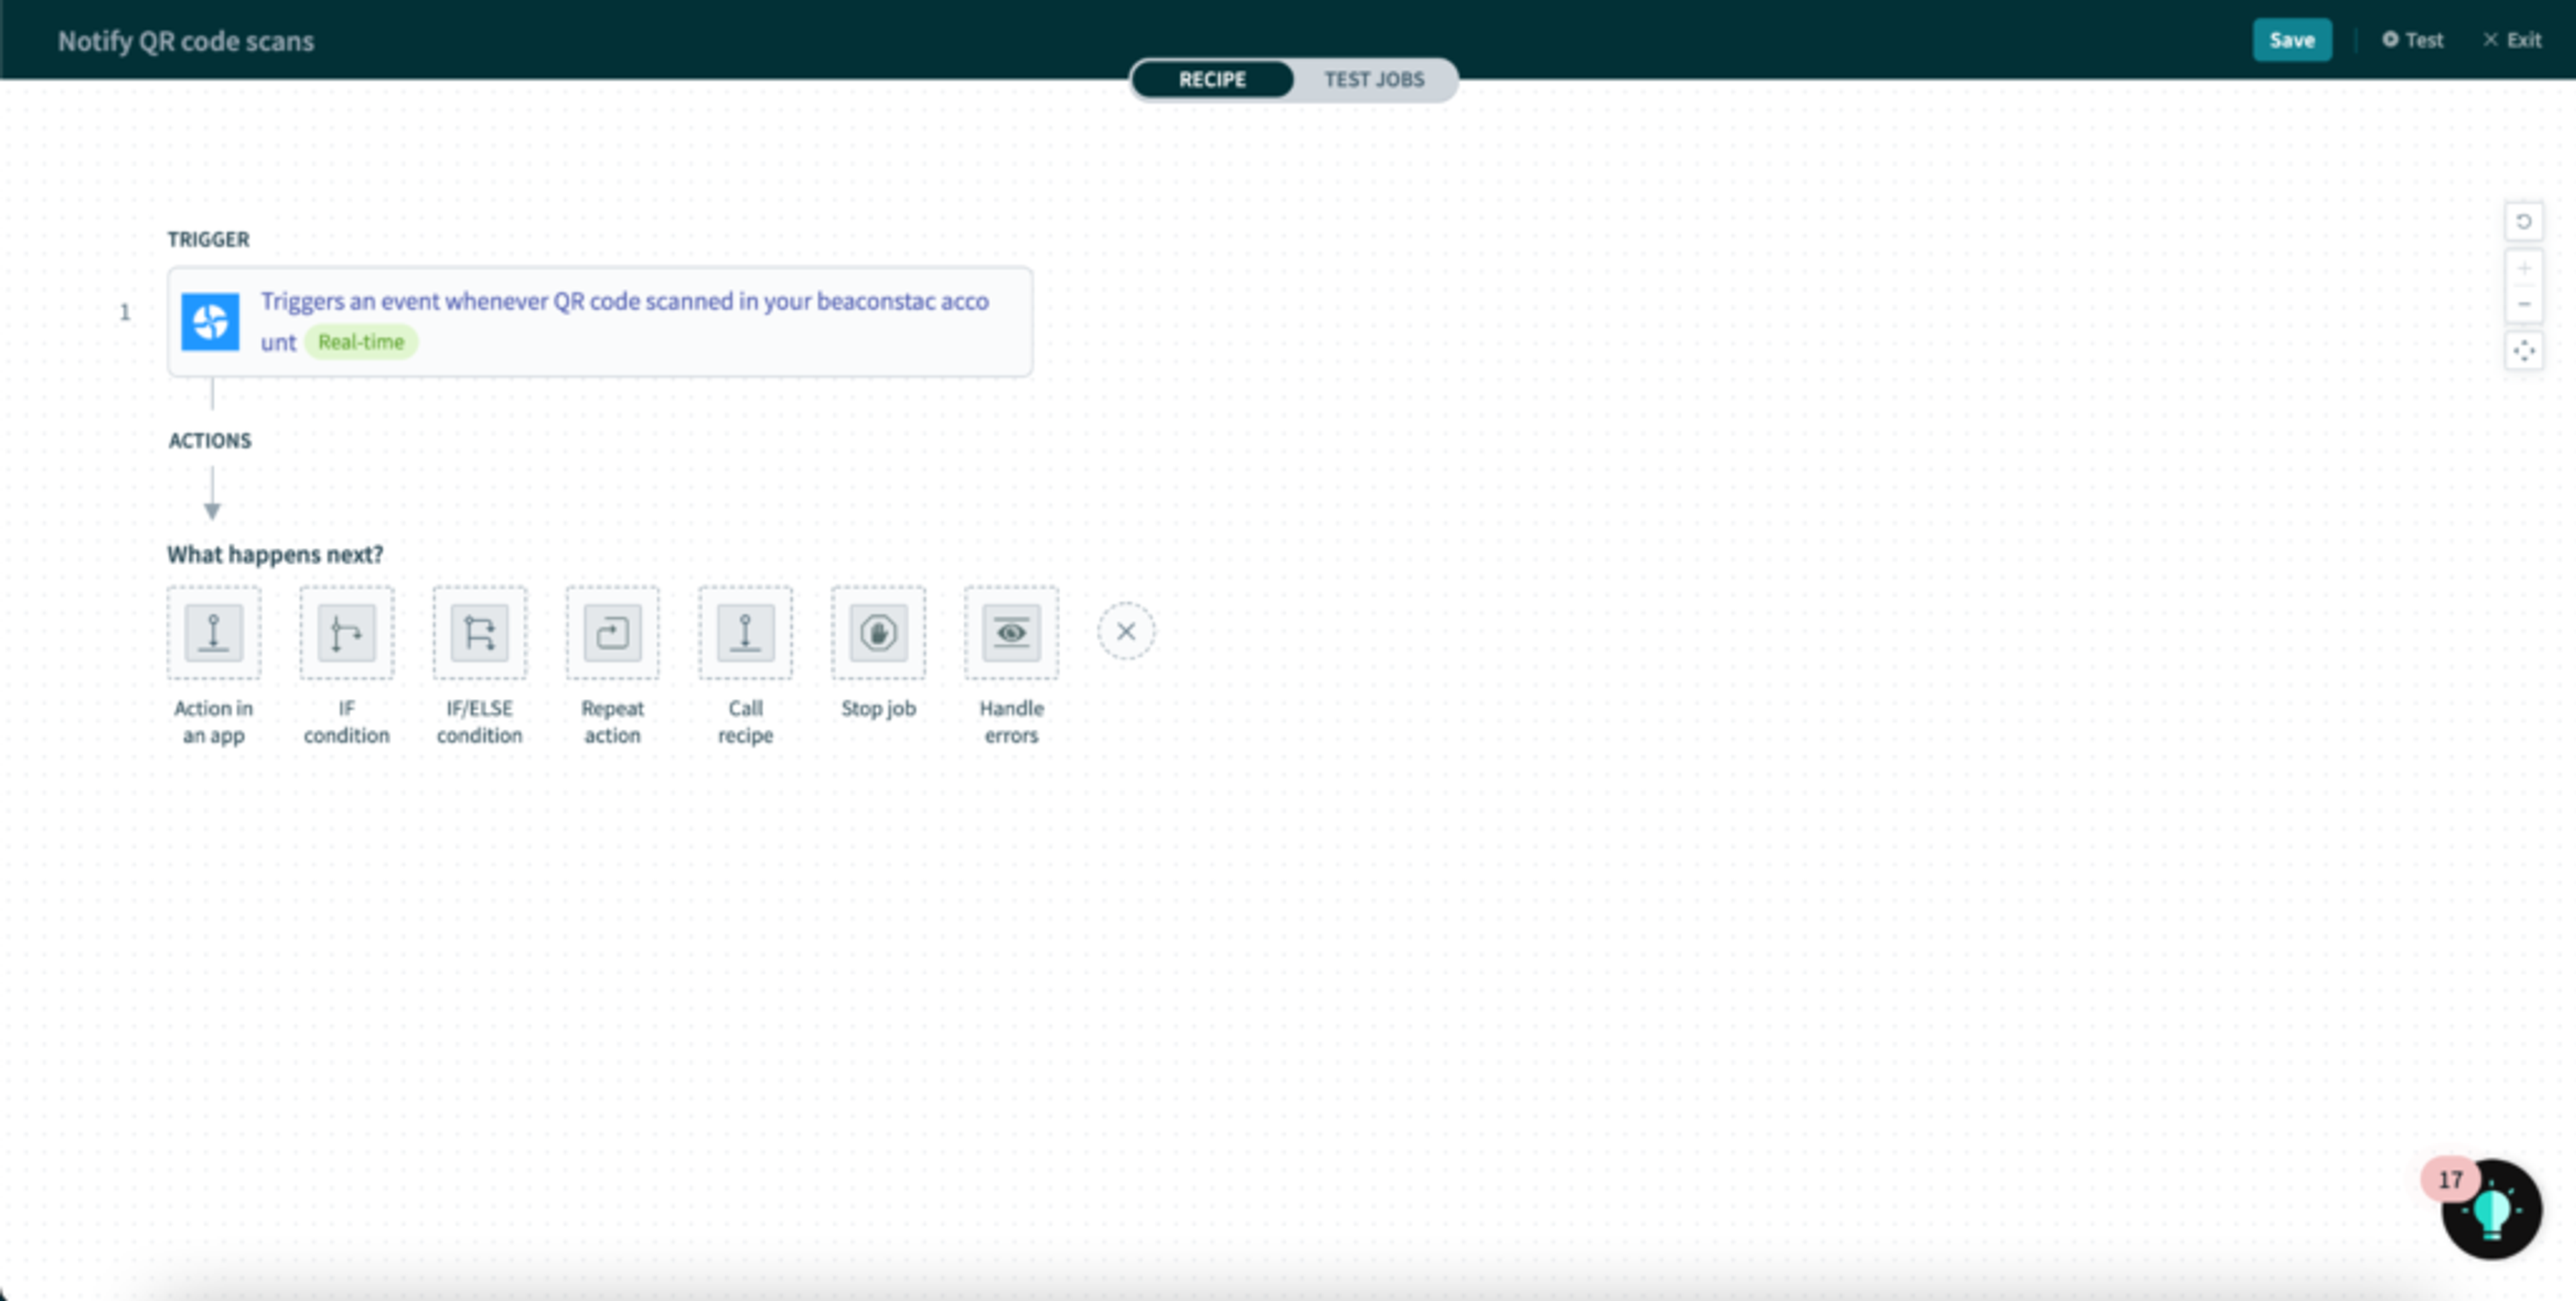Fit recipe to screen with center icon

tap(2523, 351)
